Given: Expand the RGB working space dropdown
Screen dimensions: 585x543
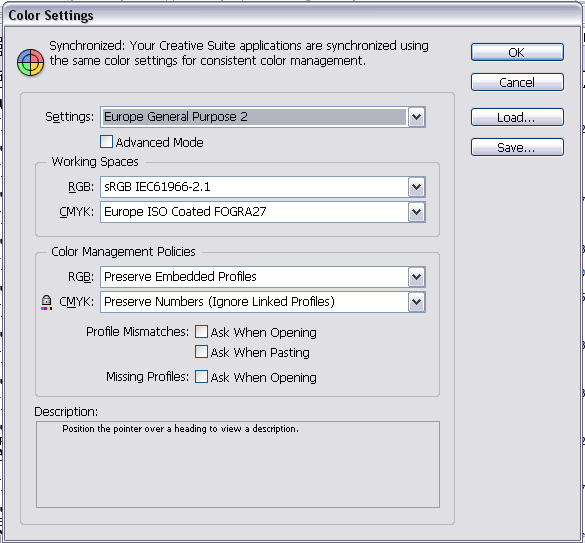Looking at the screenshot, I should 416,187.
